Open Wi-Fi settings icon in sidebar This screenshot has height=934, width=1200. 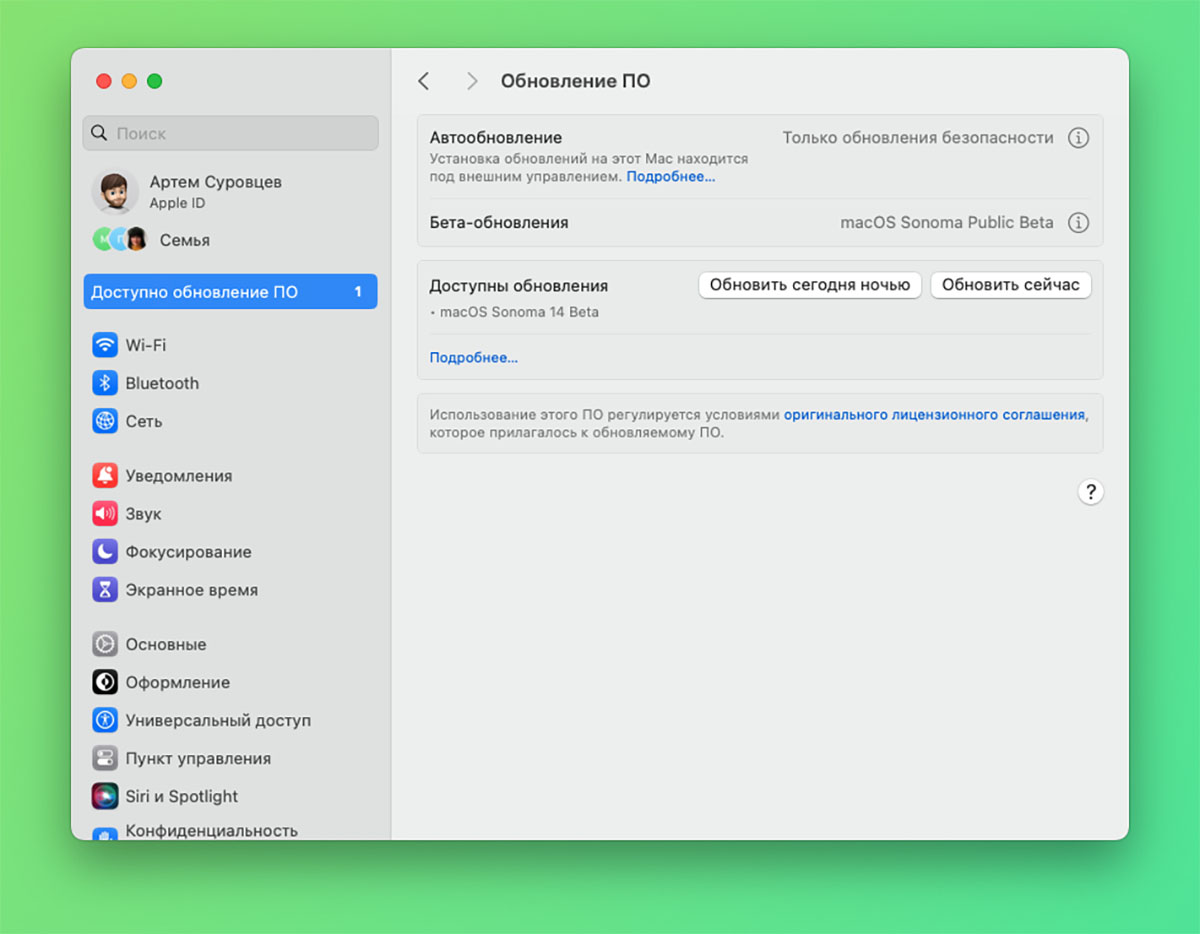pyautogui.click(x=105, y=345)
